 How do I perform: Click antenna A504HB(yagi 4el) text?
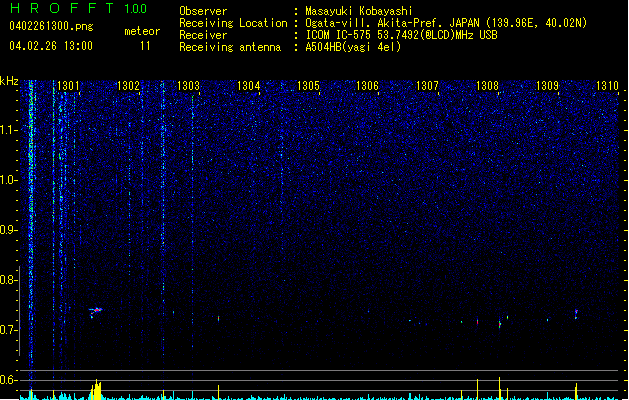point(353,47)
